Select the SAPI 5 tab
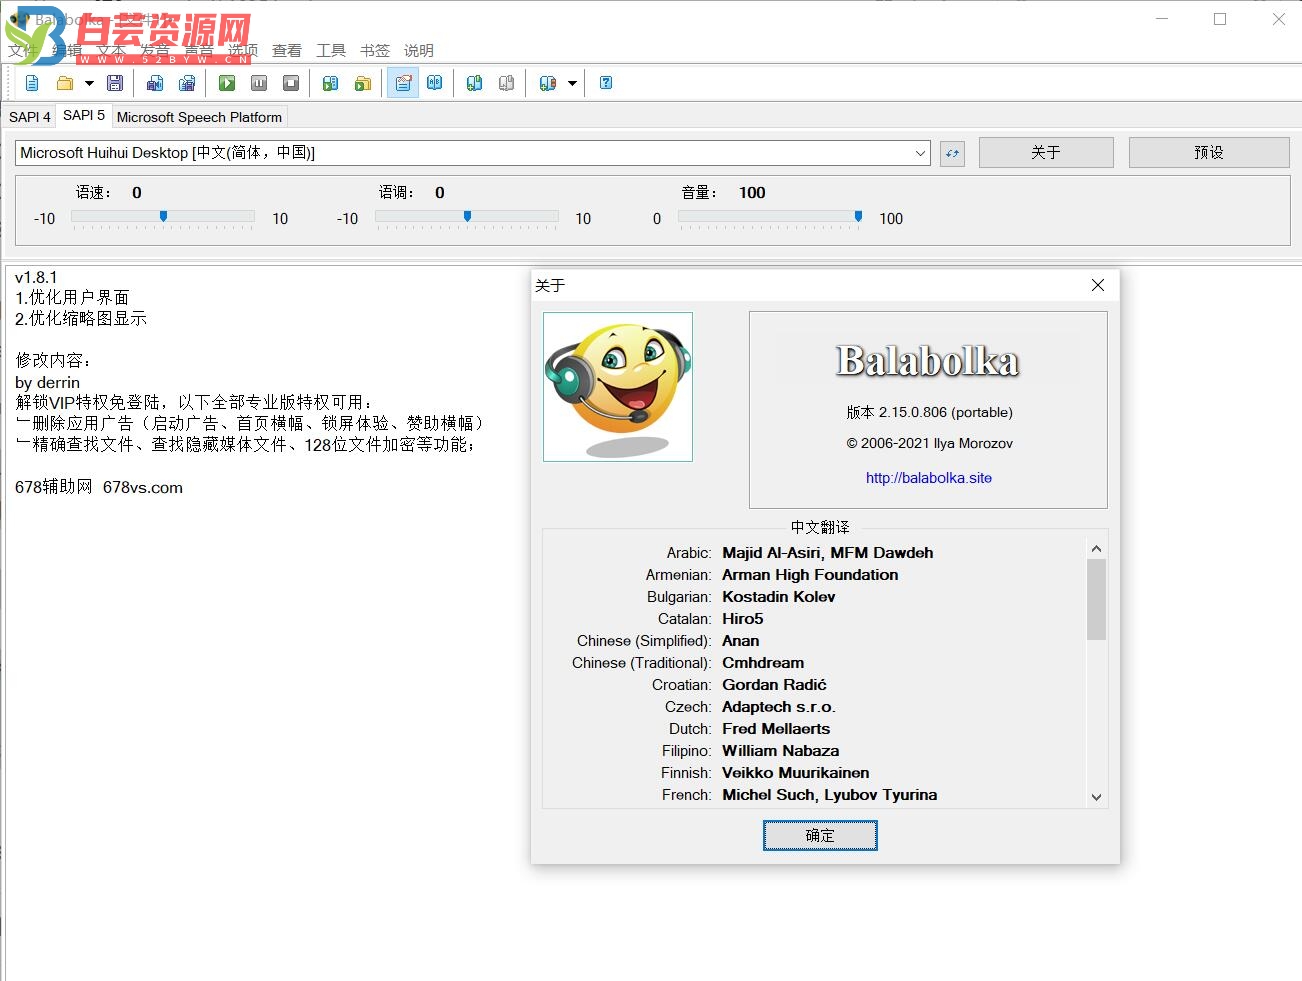 pos(84,115)
